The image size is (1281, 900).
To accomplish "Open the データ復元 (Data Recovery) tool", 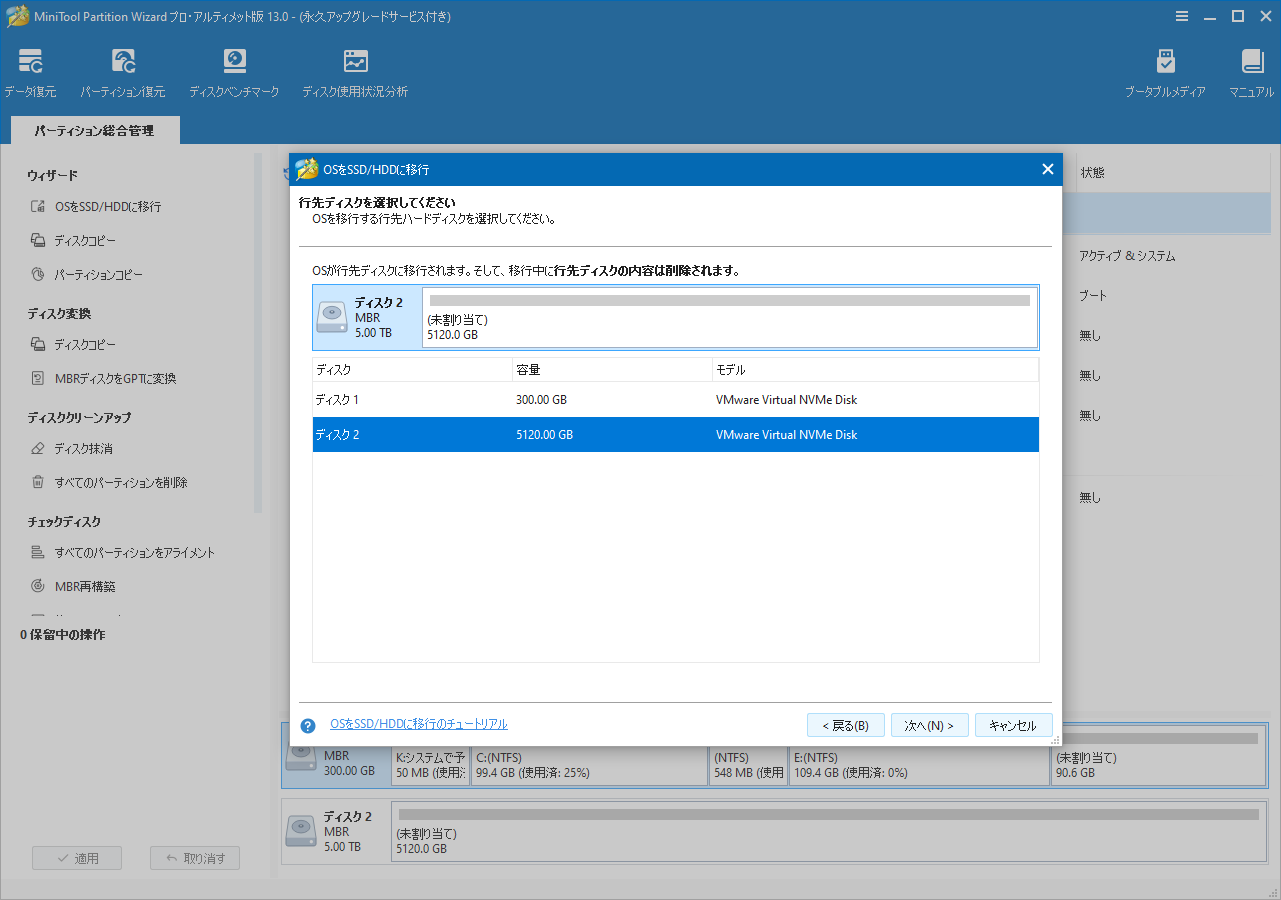I will [30, 70].
